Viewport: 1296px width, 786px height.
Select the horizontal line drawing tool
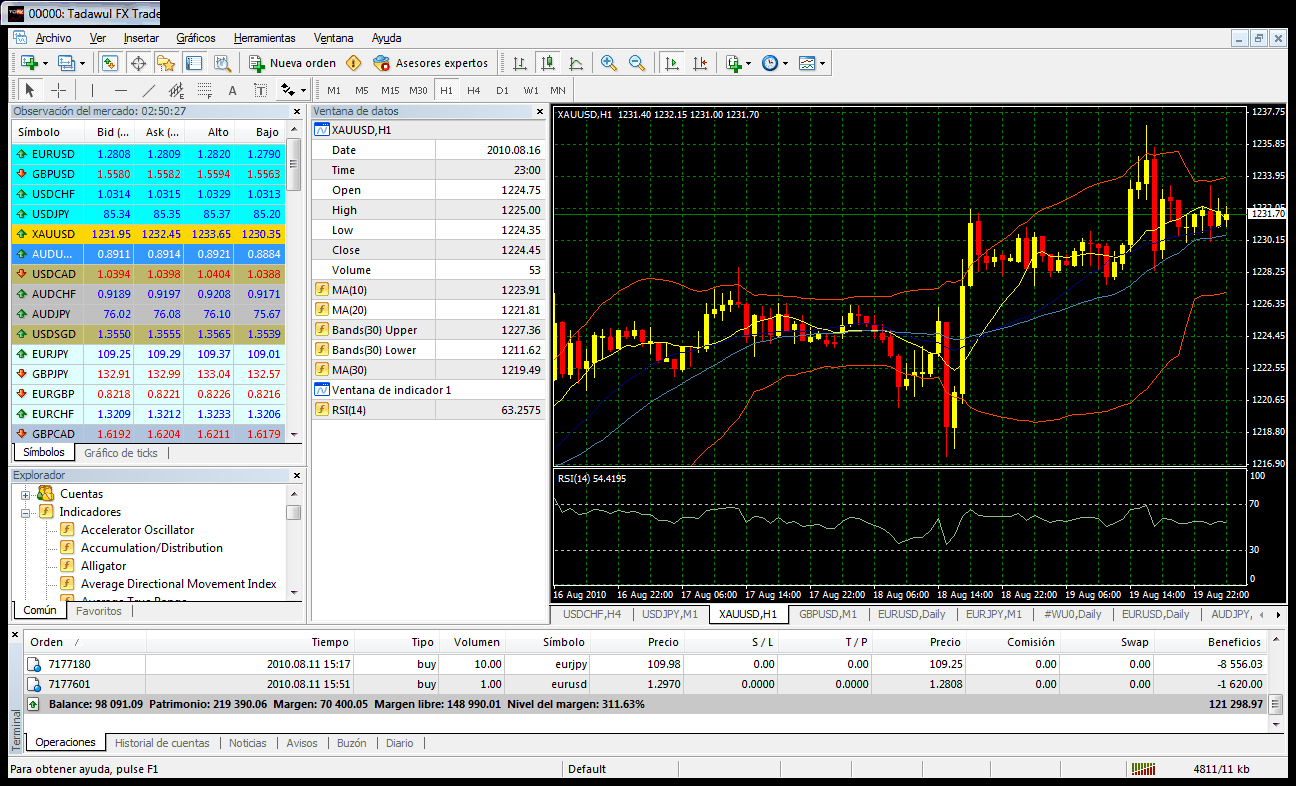pos(120,90)
